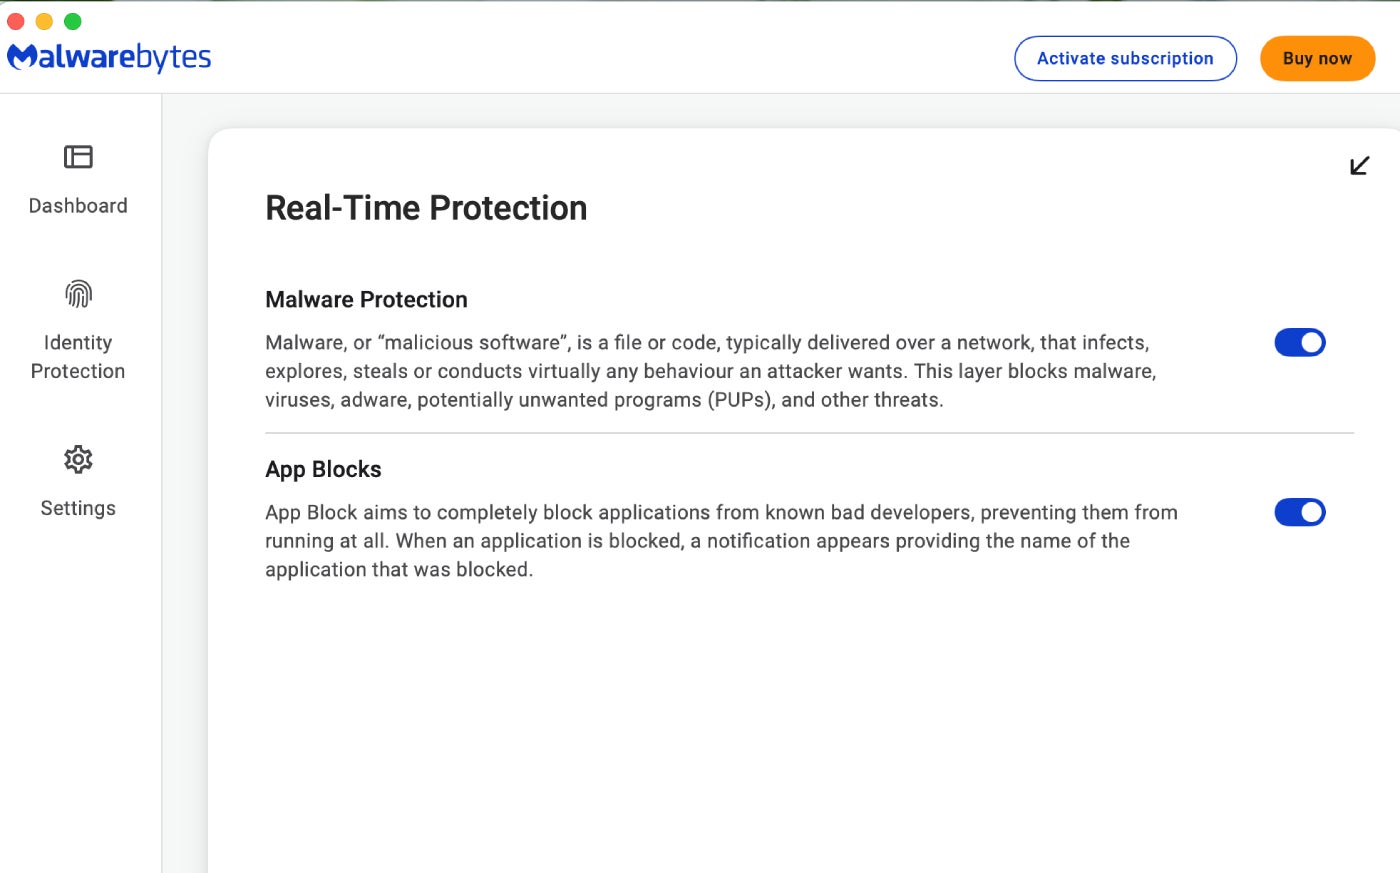The height and width of the screenshot is (873, 1400).
Task: Close the window with the red button
Action: pos(16,21)
